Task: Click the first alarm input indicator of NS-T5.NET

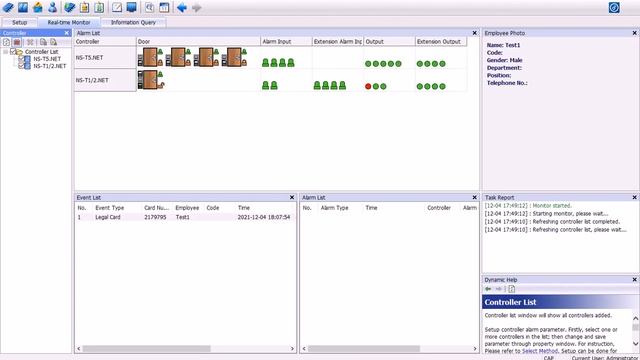Action: coord(265,62)
